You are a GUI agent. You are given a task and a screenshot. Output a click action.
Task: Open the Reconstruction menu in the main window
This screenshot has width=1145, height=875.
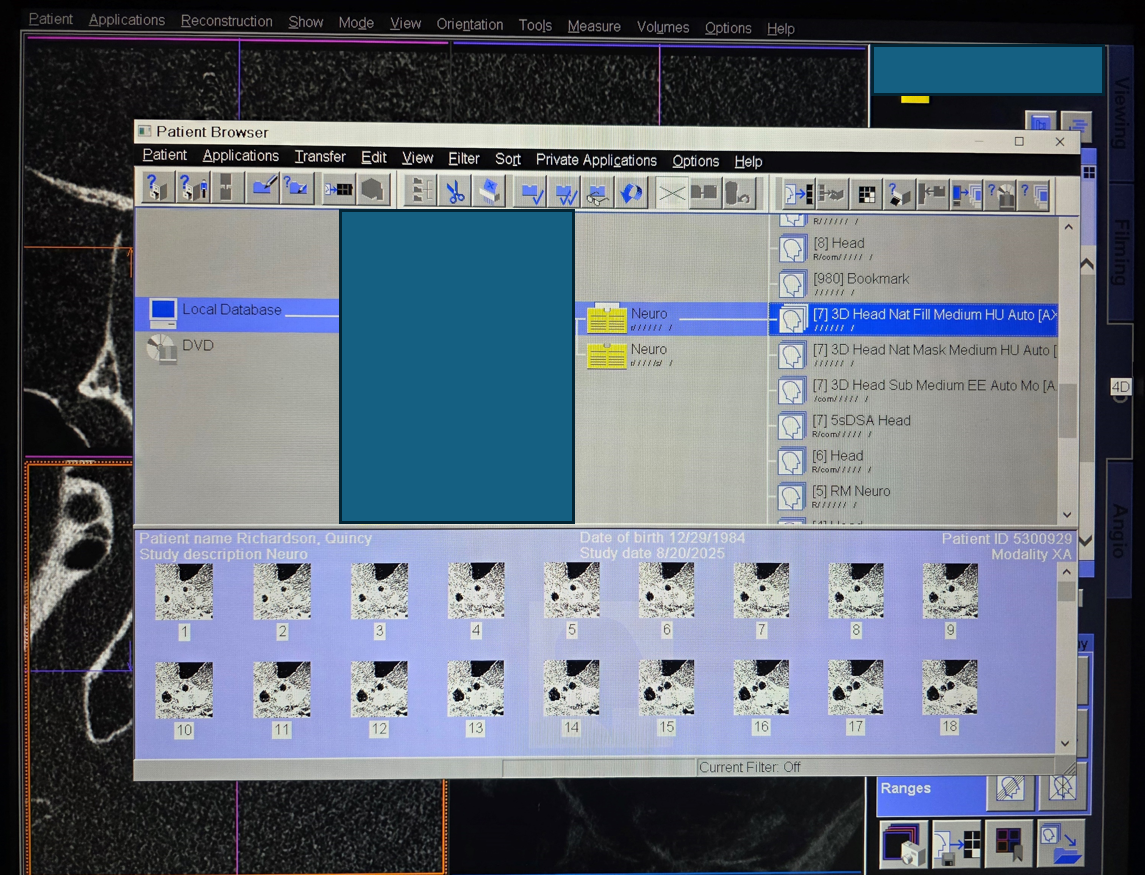[226, 21]
